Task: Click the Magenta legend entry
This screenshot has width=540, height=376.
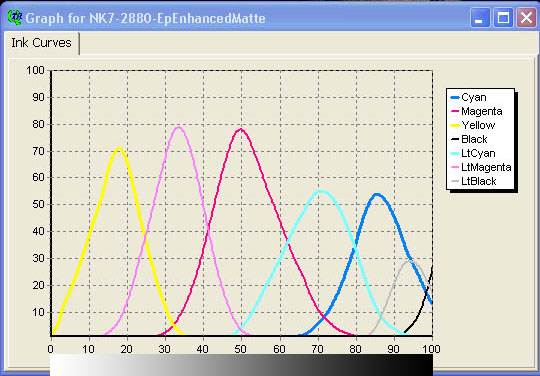Action: (x=476, y=111)
